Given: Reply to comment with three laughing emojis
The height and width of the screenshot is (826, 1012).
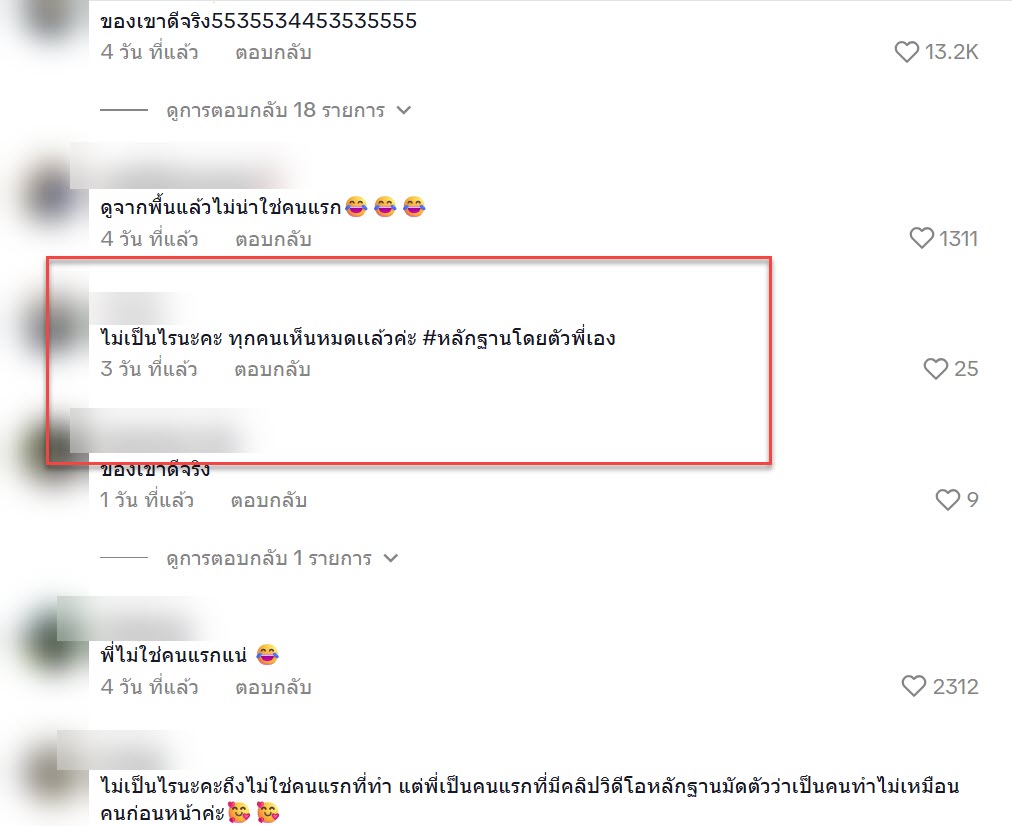Looking at the screenshot, I should click(273, 239).
